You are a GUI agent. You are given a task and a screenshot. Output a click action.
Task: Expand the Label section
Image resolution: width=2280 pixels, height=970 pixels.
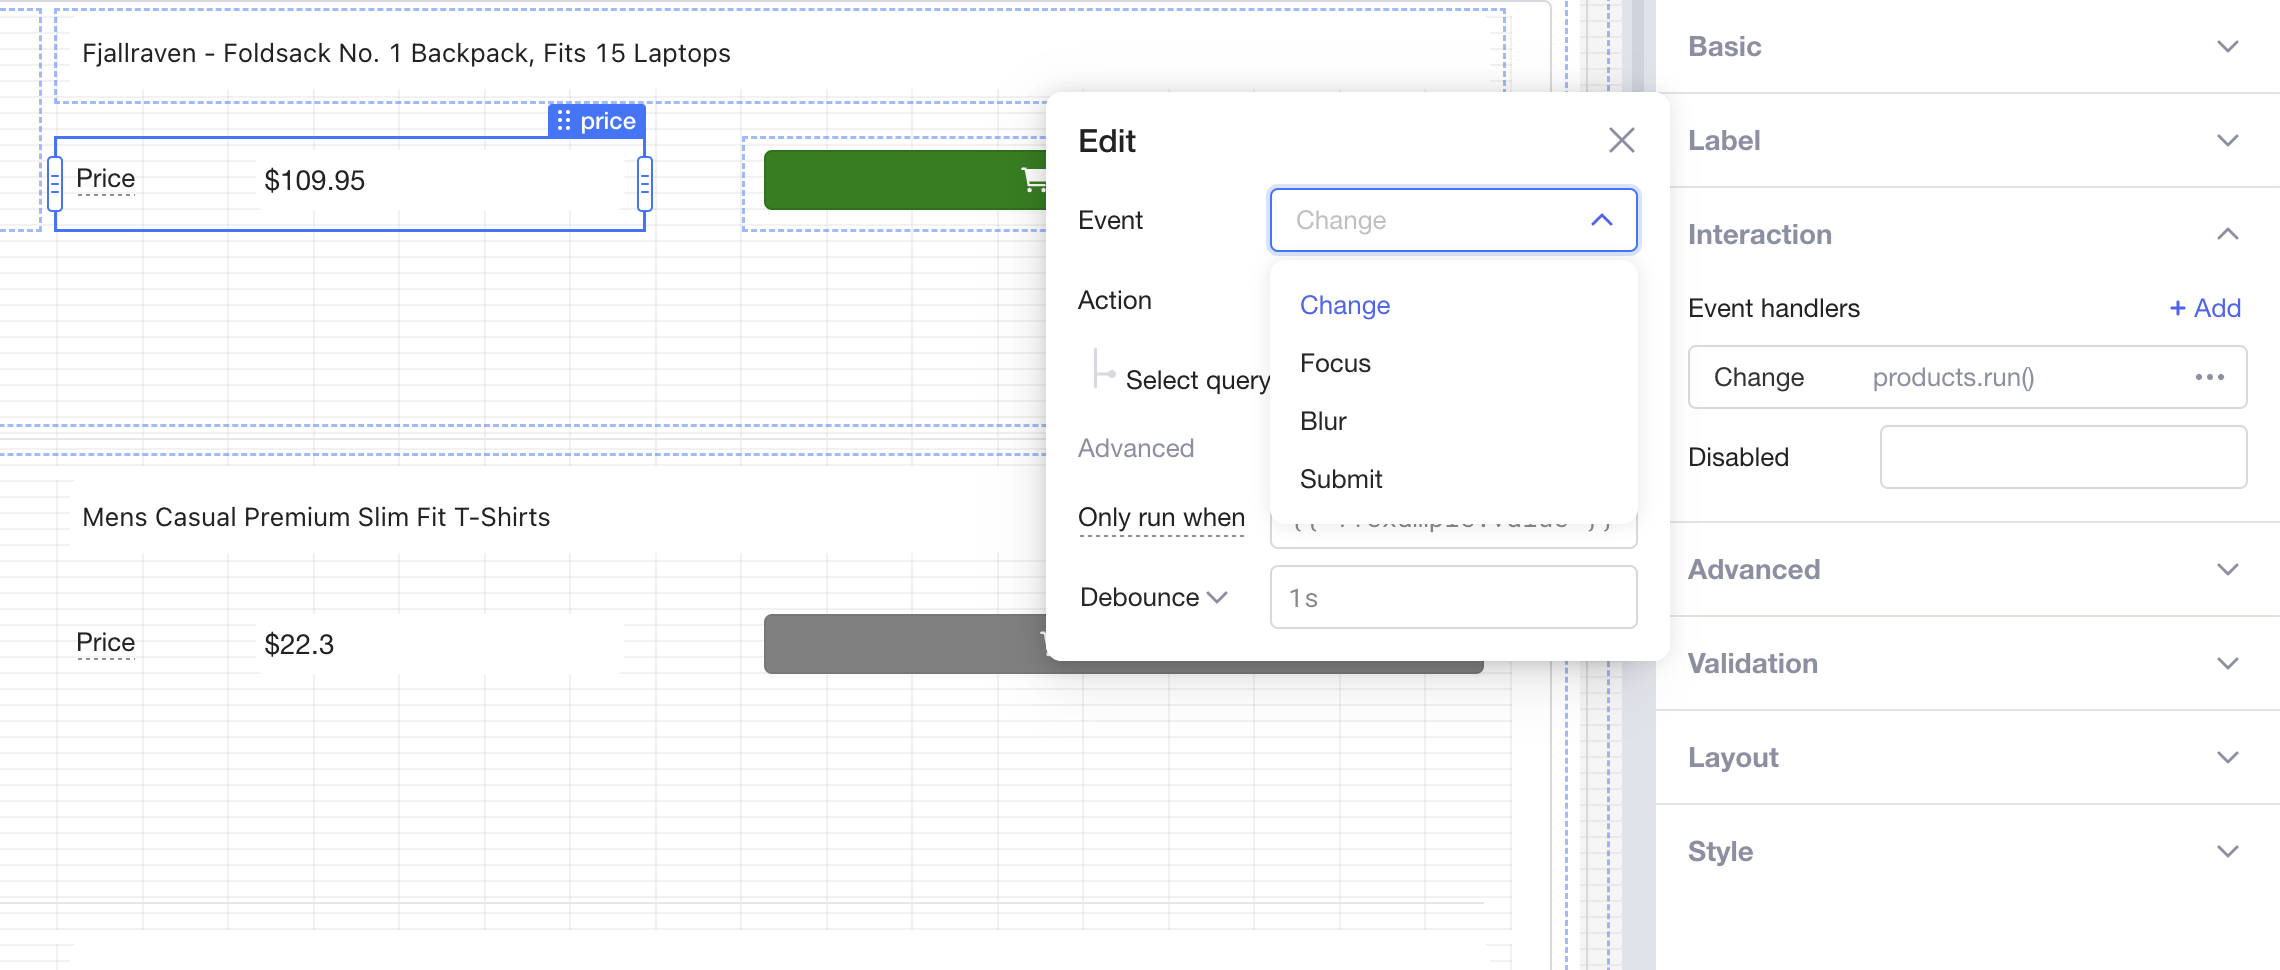[x=2227, y=141]
